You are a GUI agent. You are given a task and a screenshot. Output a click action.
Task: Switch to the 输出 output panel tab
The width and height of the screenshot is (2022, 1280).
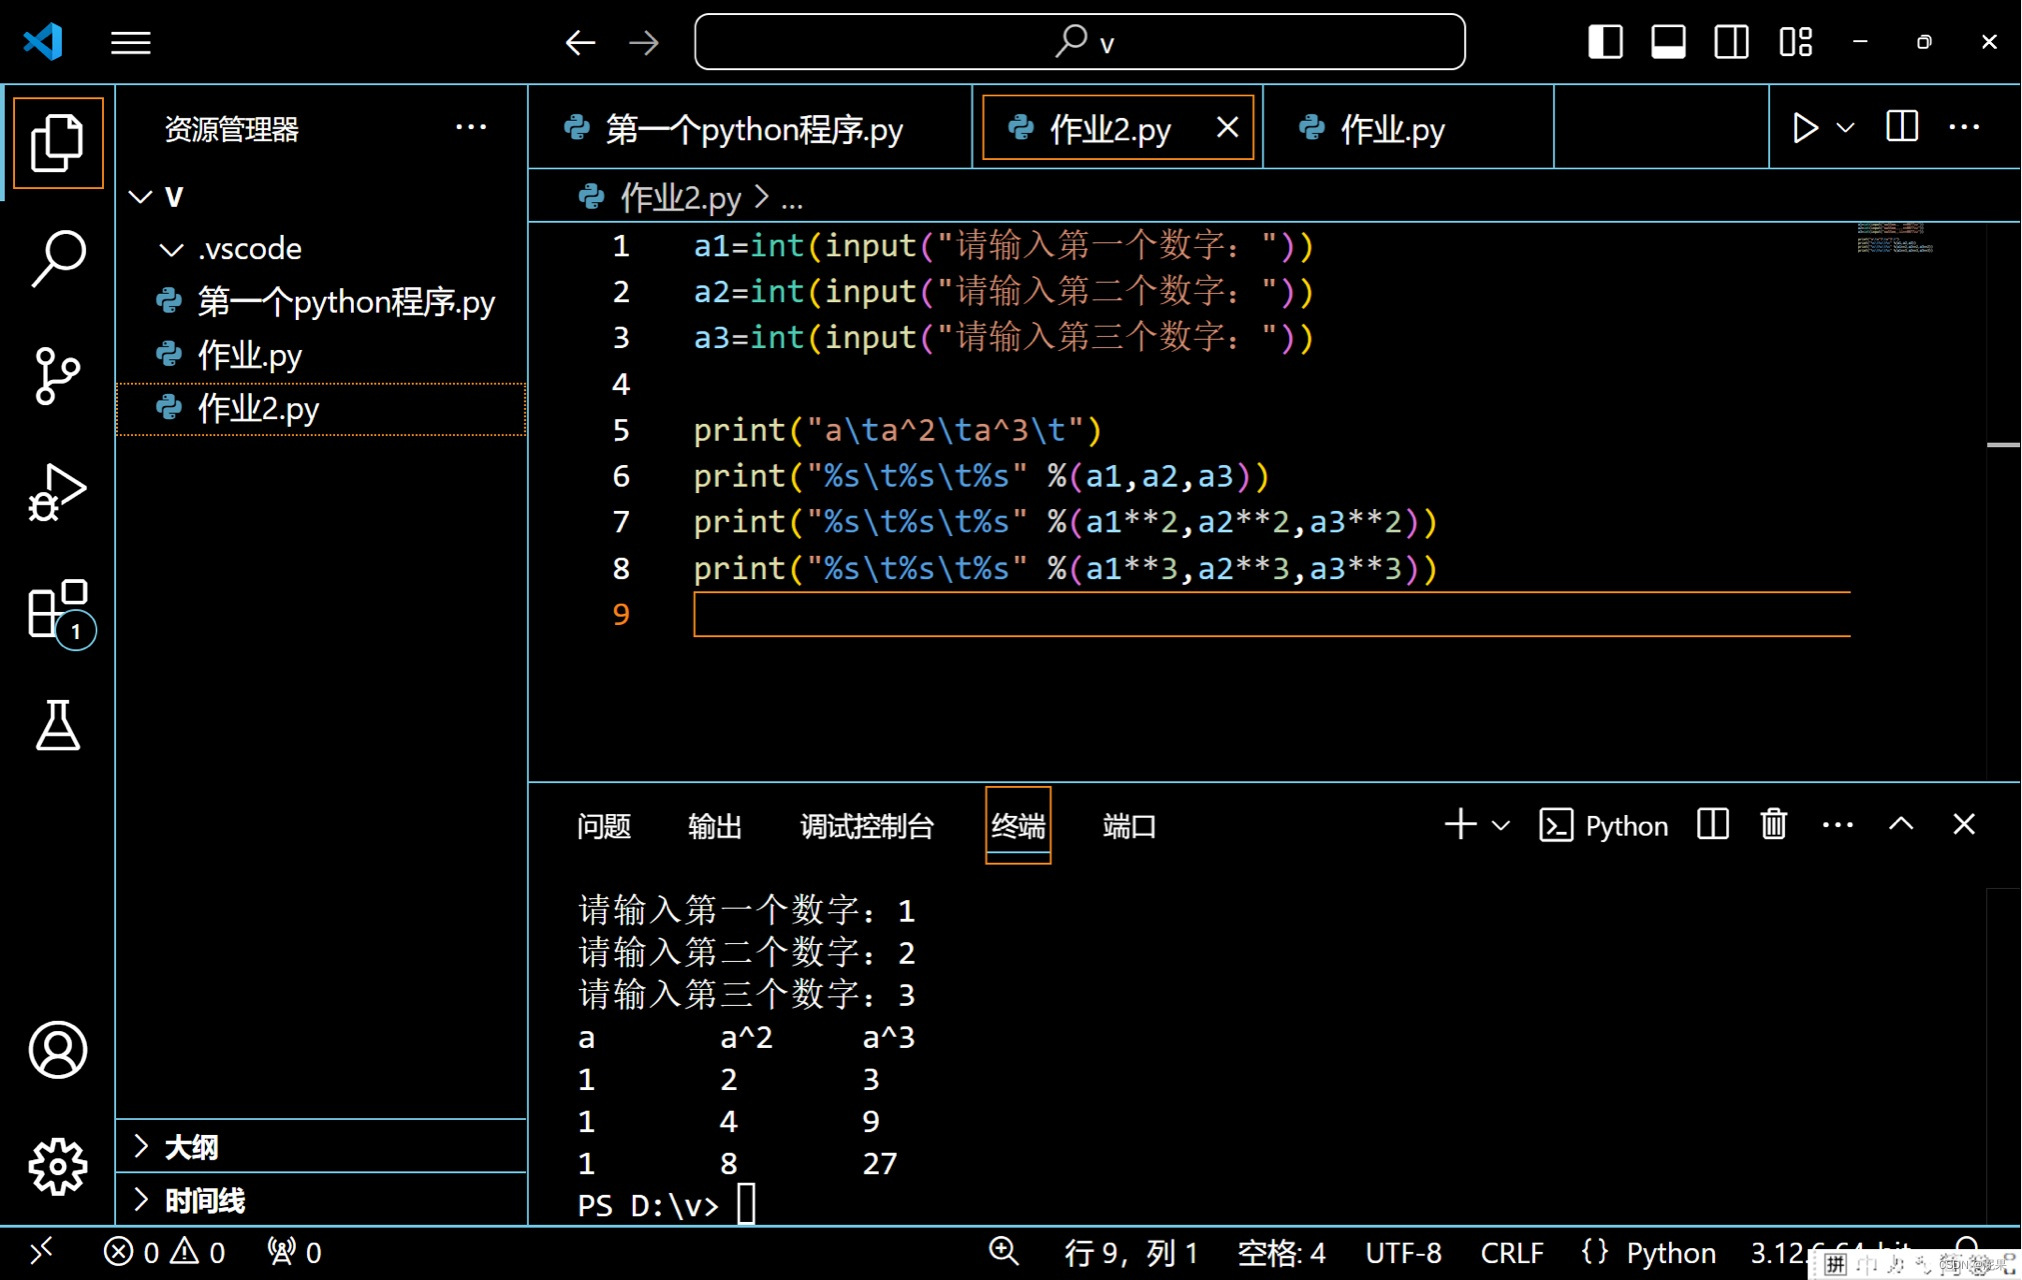pos(715,826)
